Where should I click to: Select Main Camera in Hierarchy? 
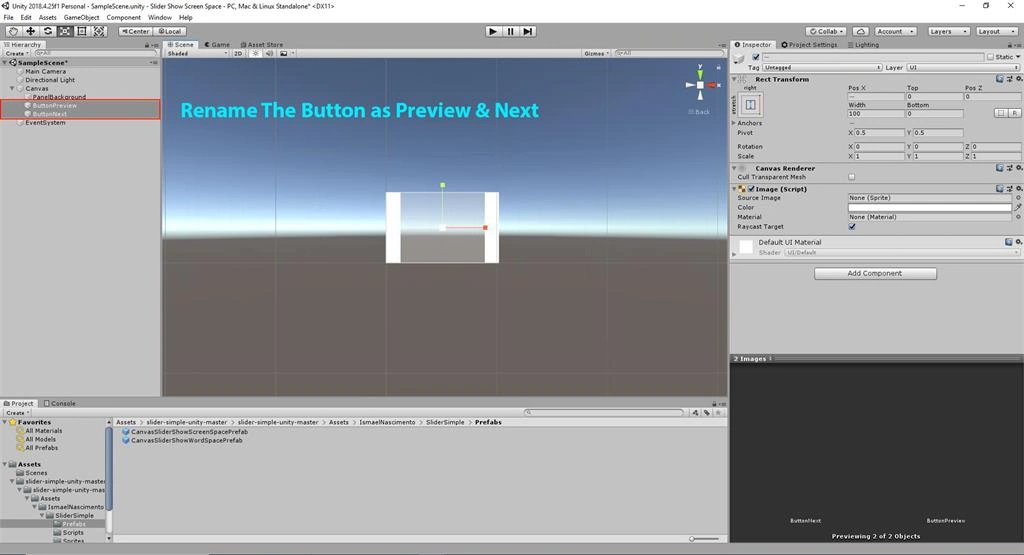[x=46, y=71]
